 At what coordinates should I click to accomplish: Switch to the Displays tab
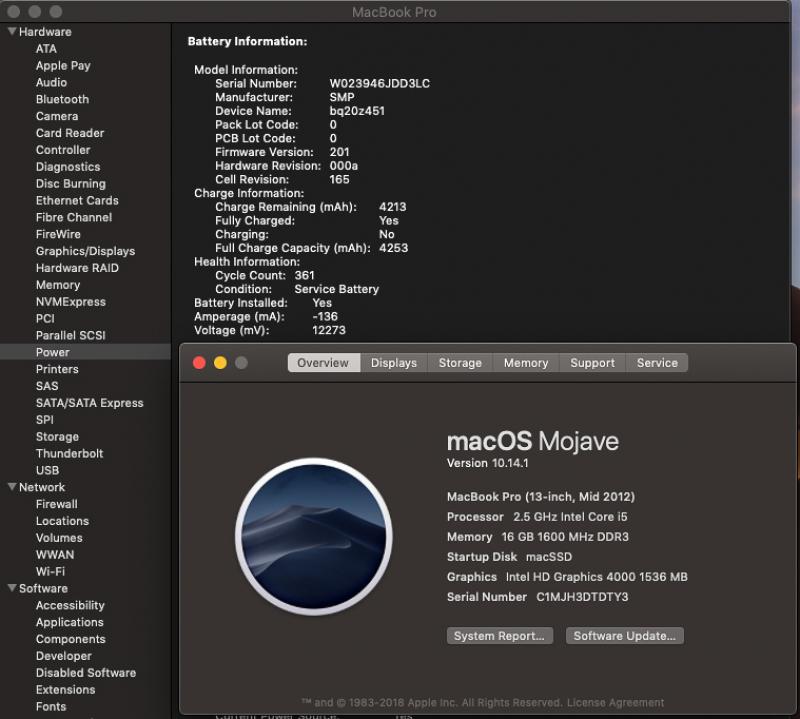coord(394,363)
